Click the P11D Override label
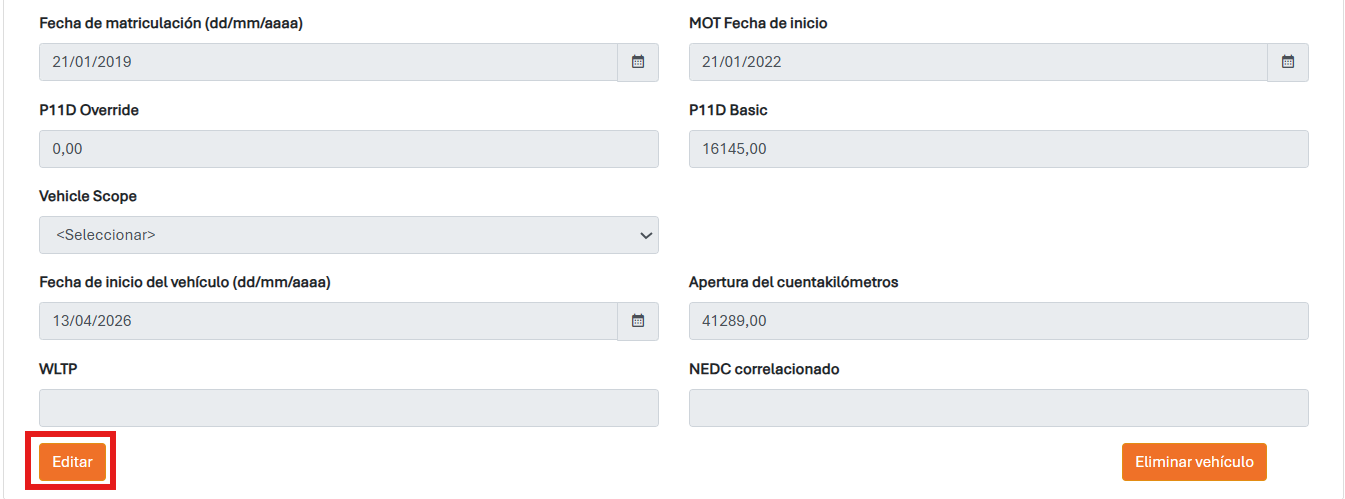1345x499 pixels. (89, 110)
